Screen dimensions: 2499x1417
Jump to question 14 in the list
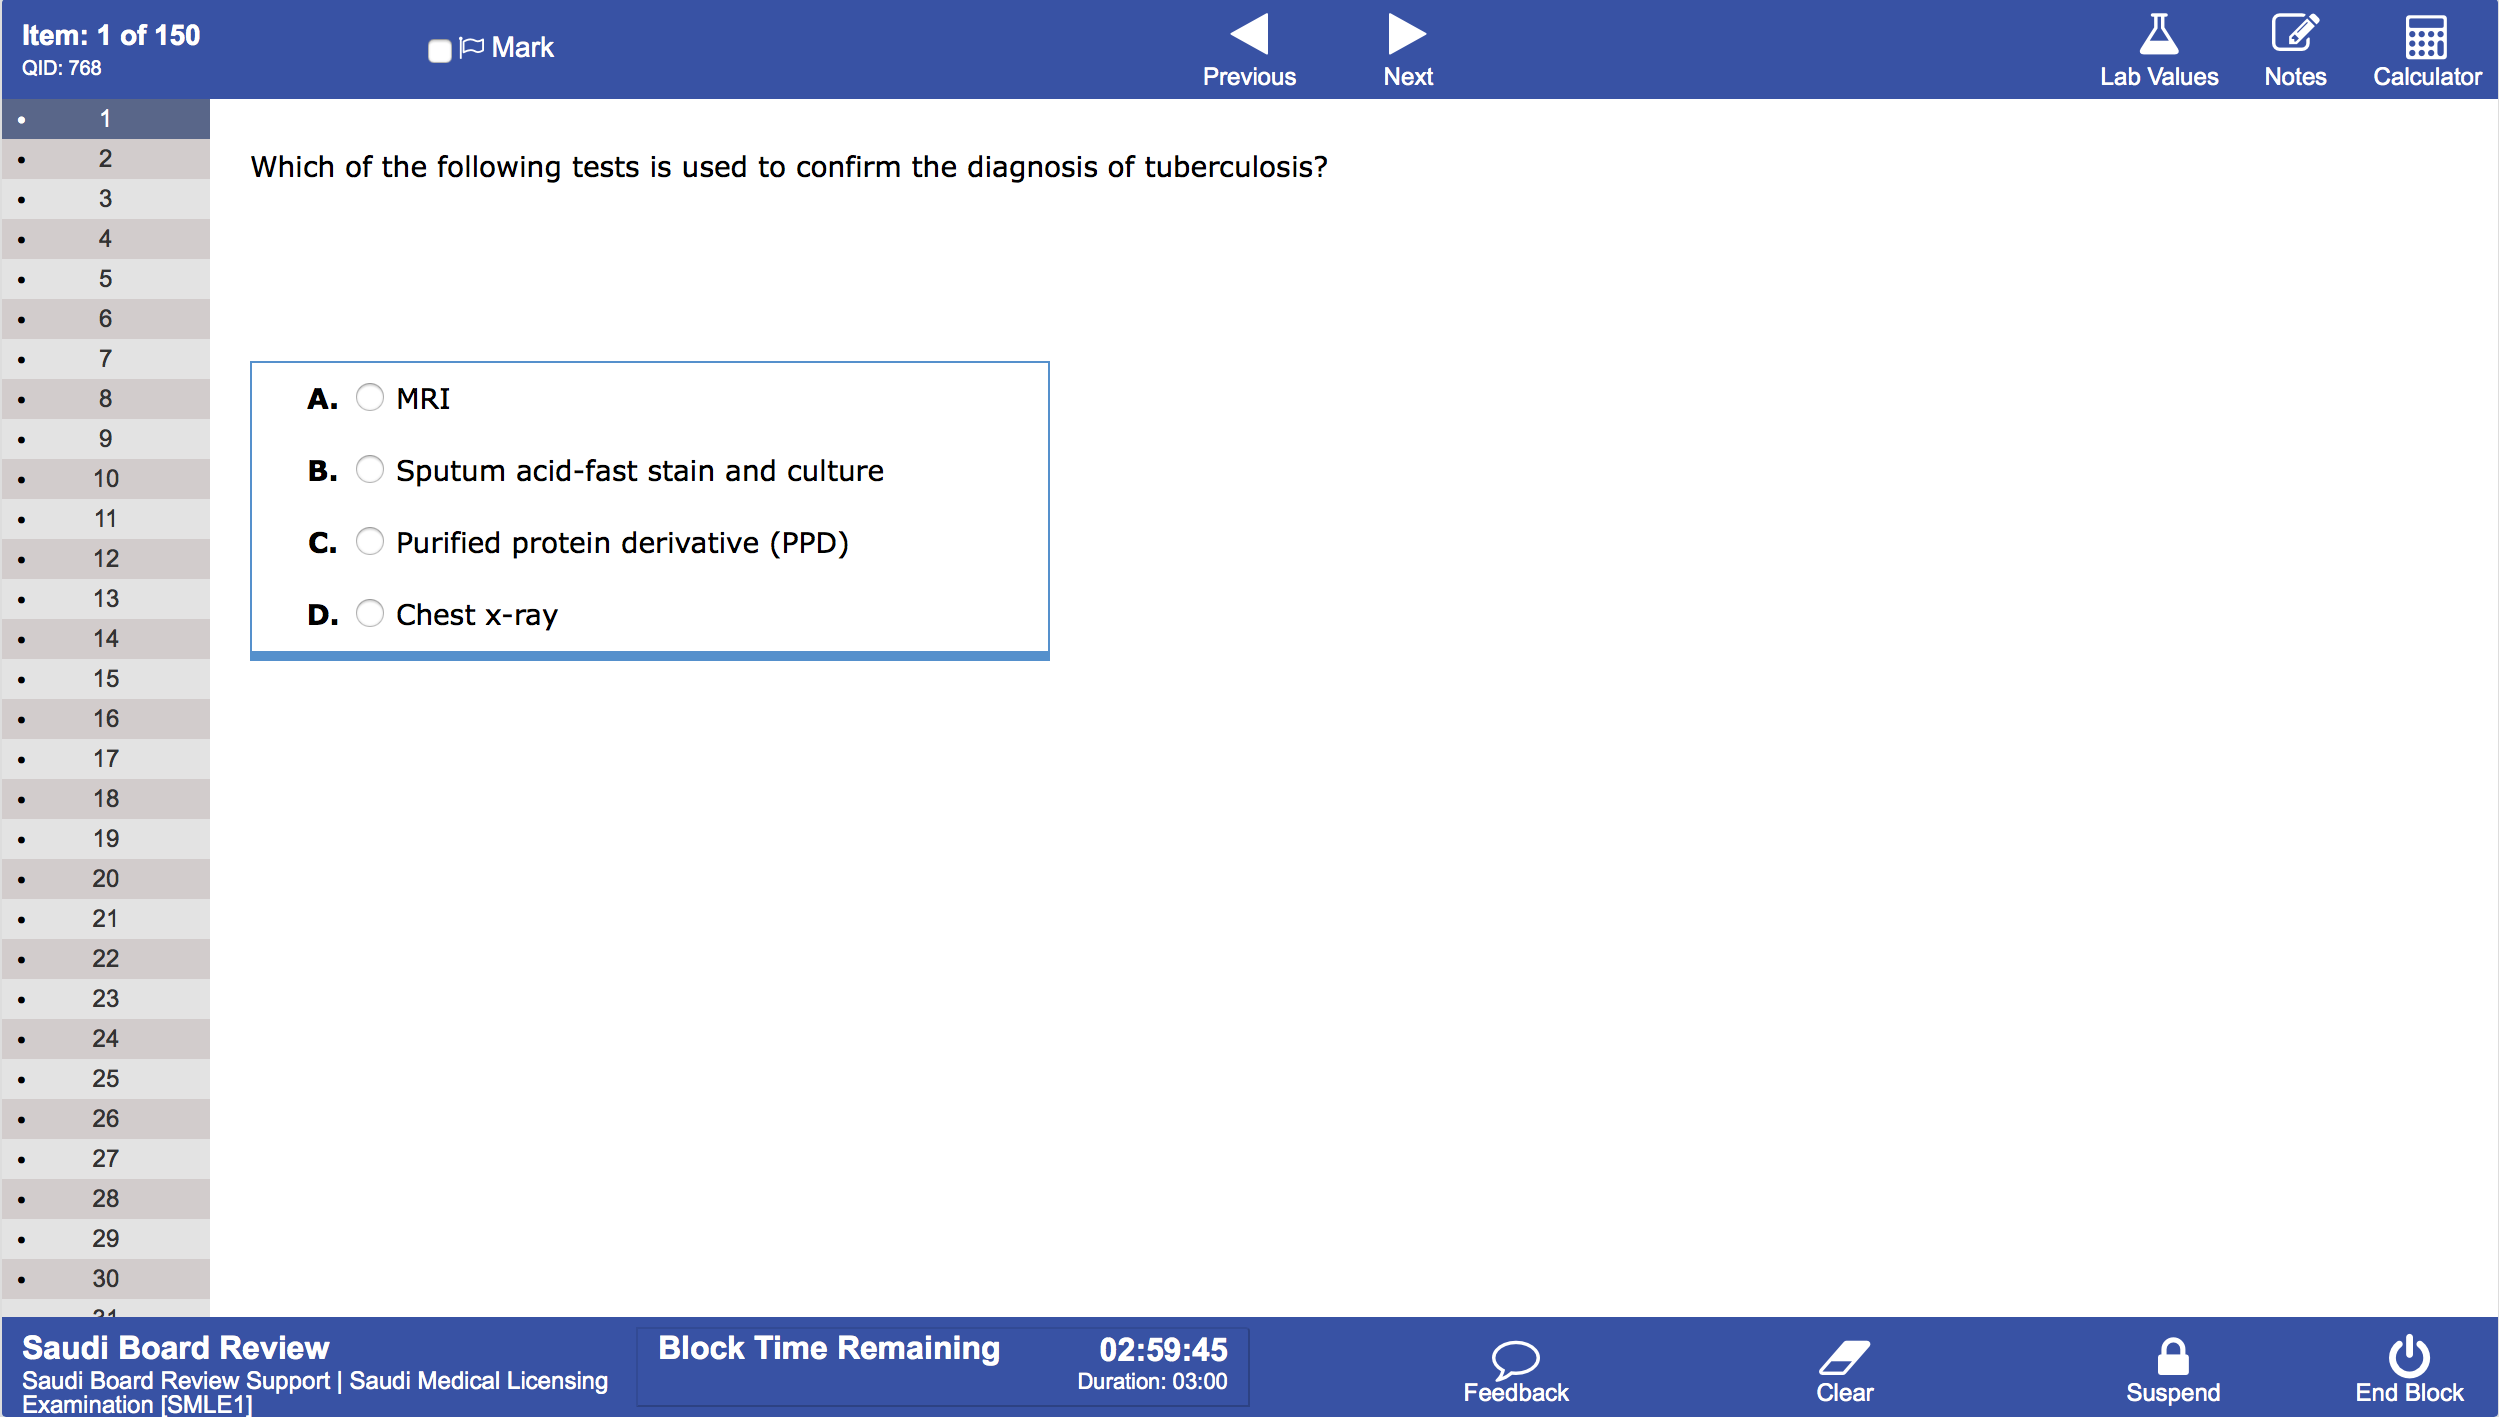(x=105, y=639)
